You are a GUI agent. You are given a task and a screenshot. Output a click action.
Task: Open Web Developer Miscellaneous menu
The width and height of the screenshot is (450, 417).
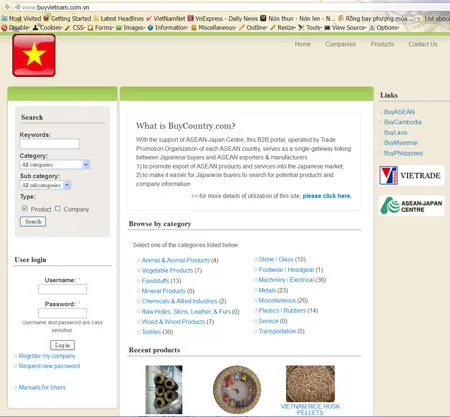click(x=214, y=28)
